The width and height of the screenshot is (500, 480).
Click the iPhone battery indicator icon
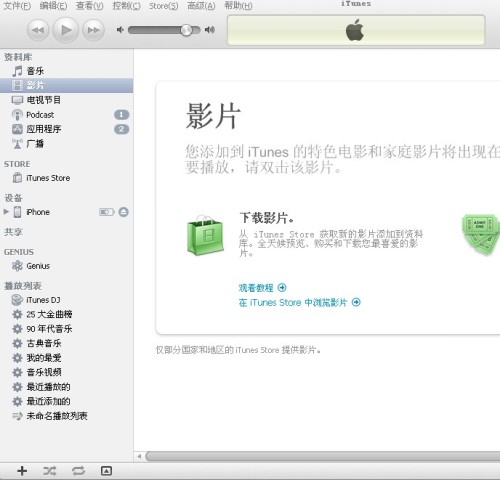[x=106, y=212]
